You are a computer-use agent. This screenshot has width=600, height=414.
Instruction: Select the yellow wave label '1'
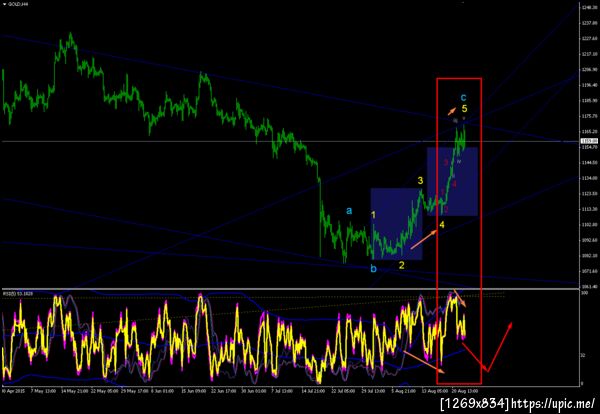(373, 215)
